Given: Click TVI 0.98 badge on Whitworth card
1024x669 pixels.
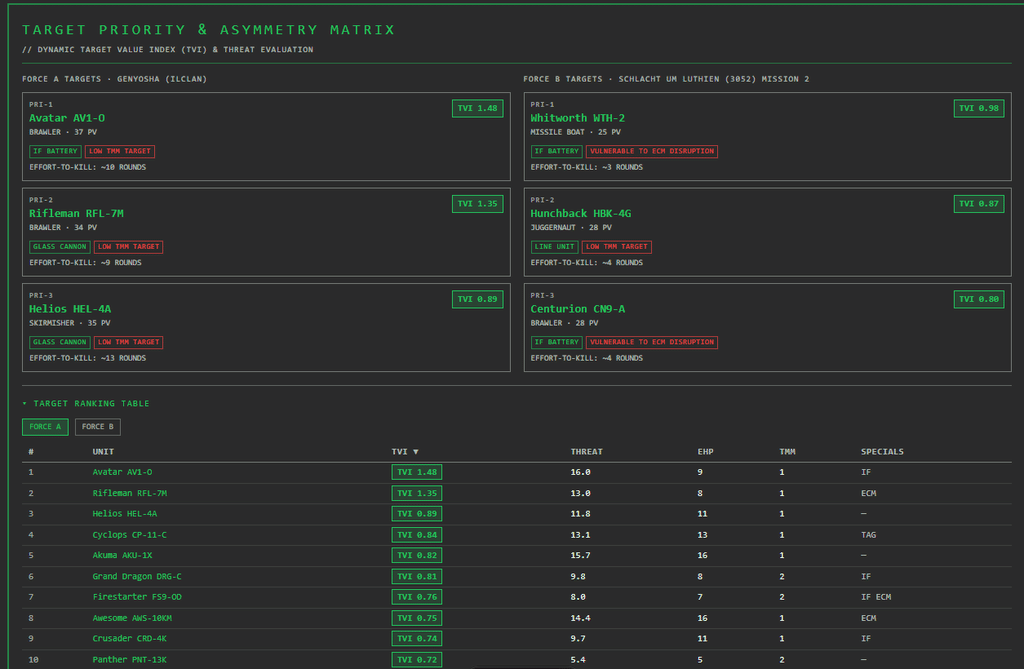Looking at the screenshot, I should [978, 108].
